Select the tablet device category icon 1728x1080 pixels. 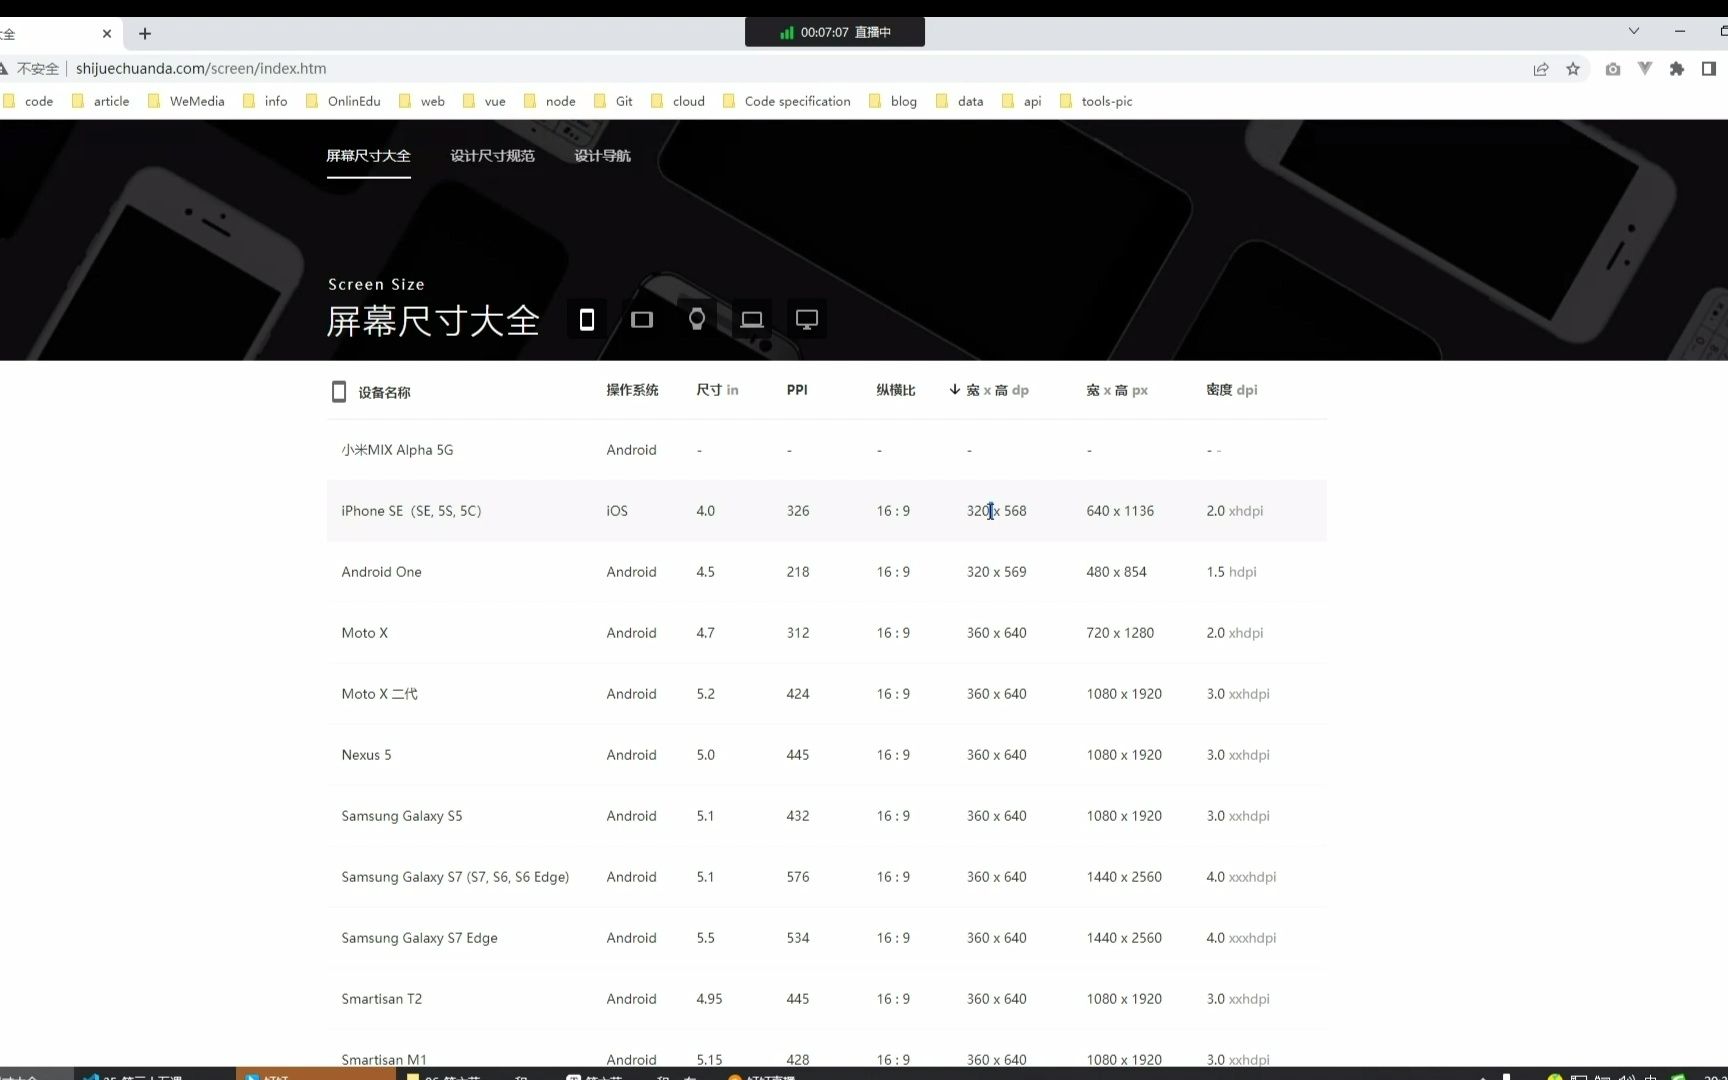(642, 319)
